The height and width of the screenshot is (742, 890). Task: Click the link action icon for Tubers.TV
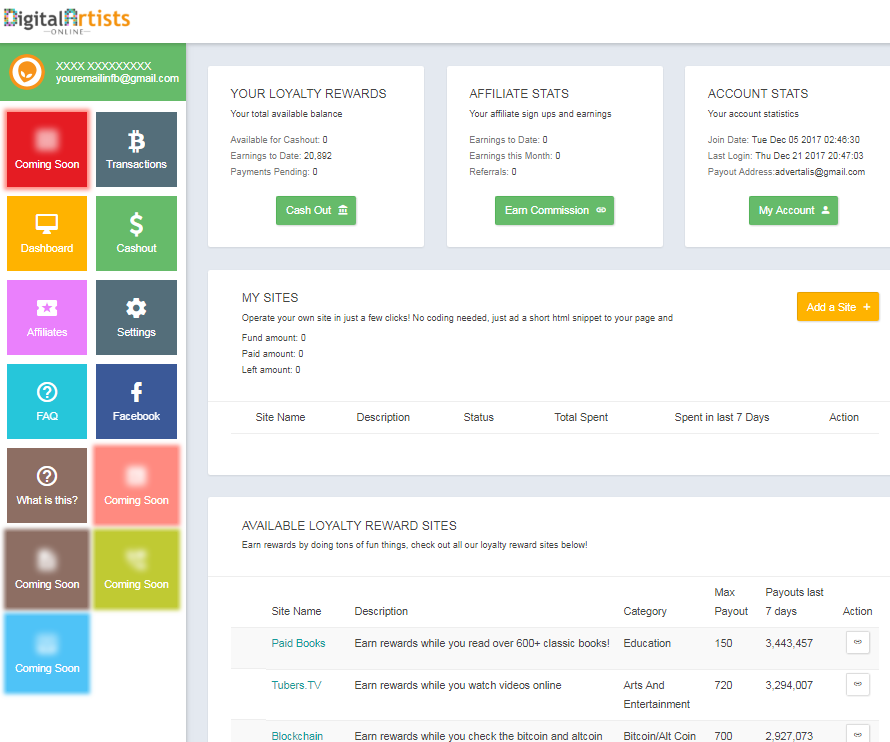pyautogui.click(x=858, y=685)
